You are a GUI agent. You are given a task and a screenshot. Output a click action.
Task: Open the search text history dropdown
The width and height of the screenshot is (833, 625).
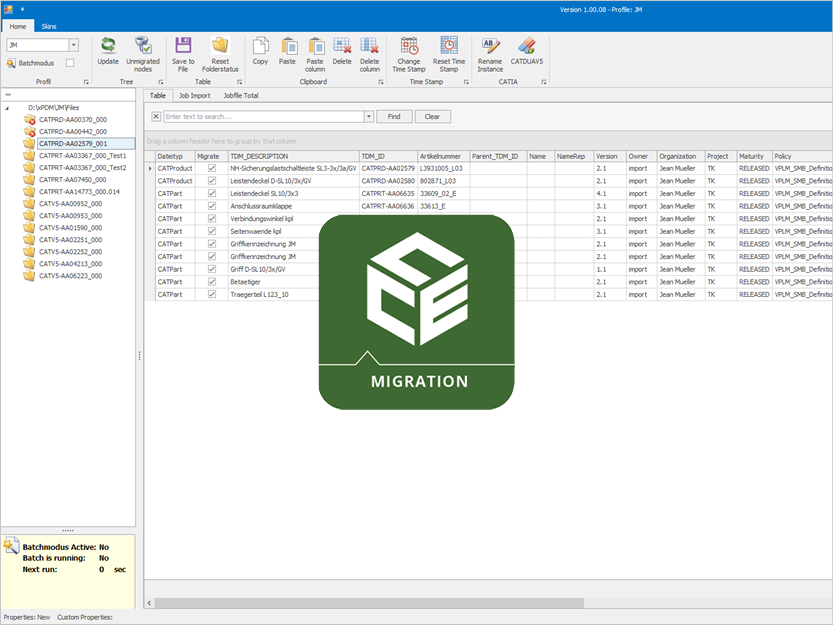click(x=369, y=116)
